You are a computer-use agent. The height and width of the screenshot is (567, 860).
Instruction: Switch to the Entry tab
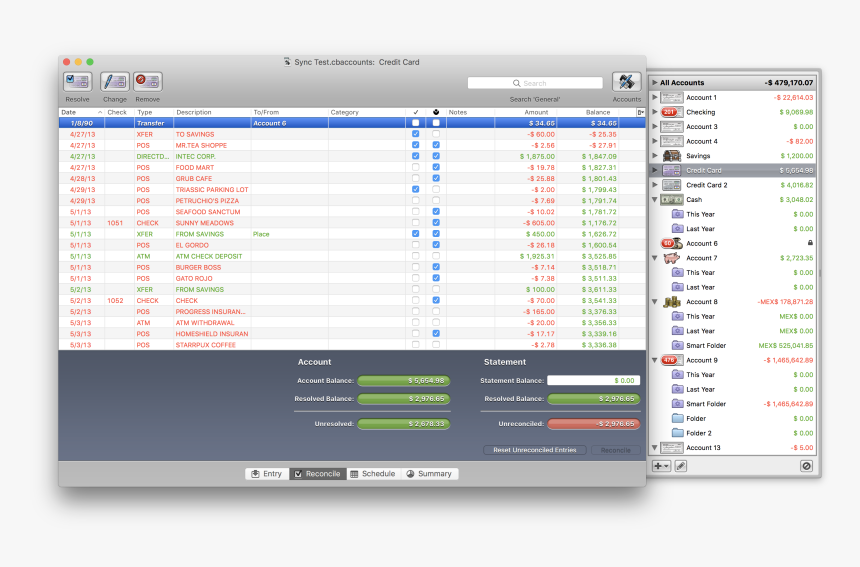(x=267, y=474)
